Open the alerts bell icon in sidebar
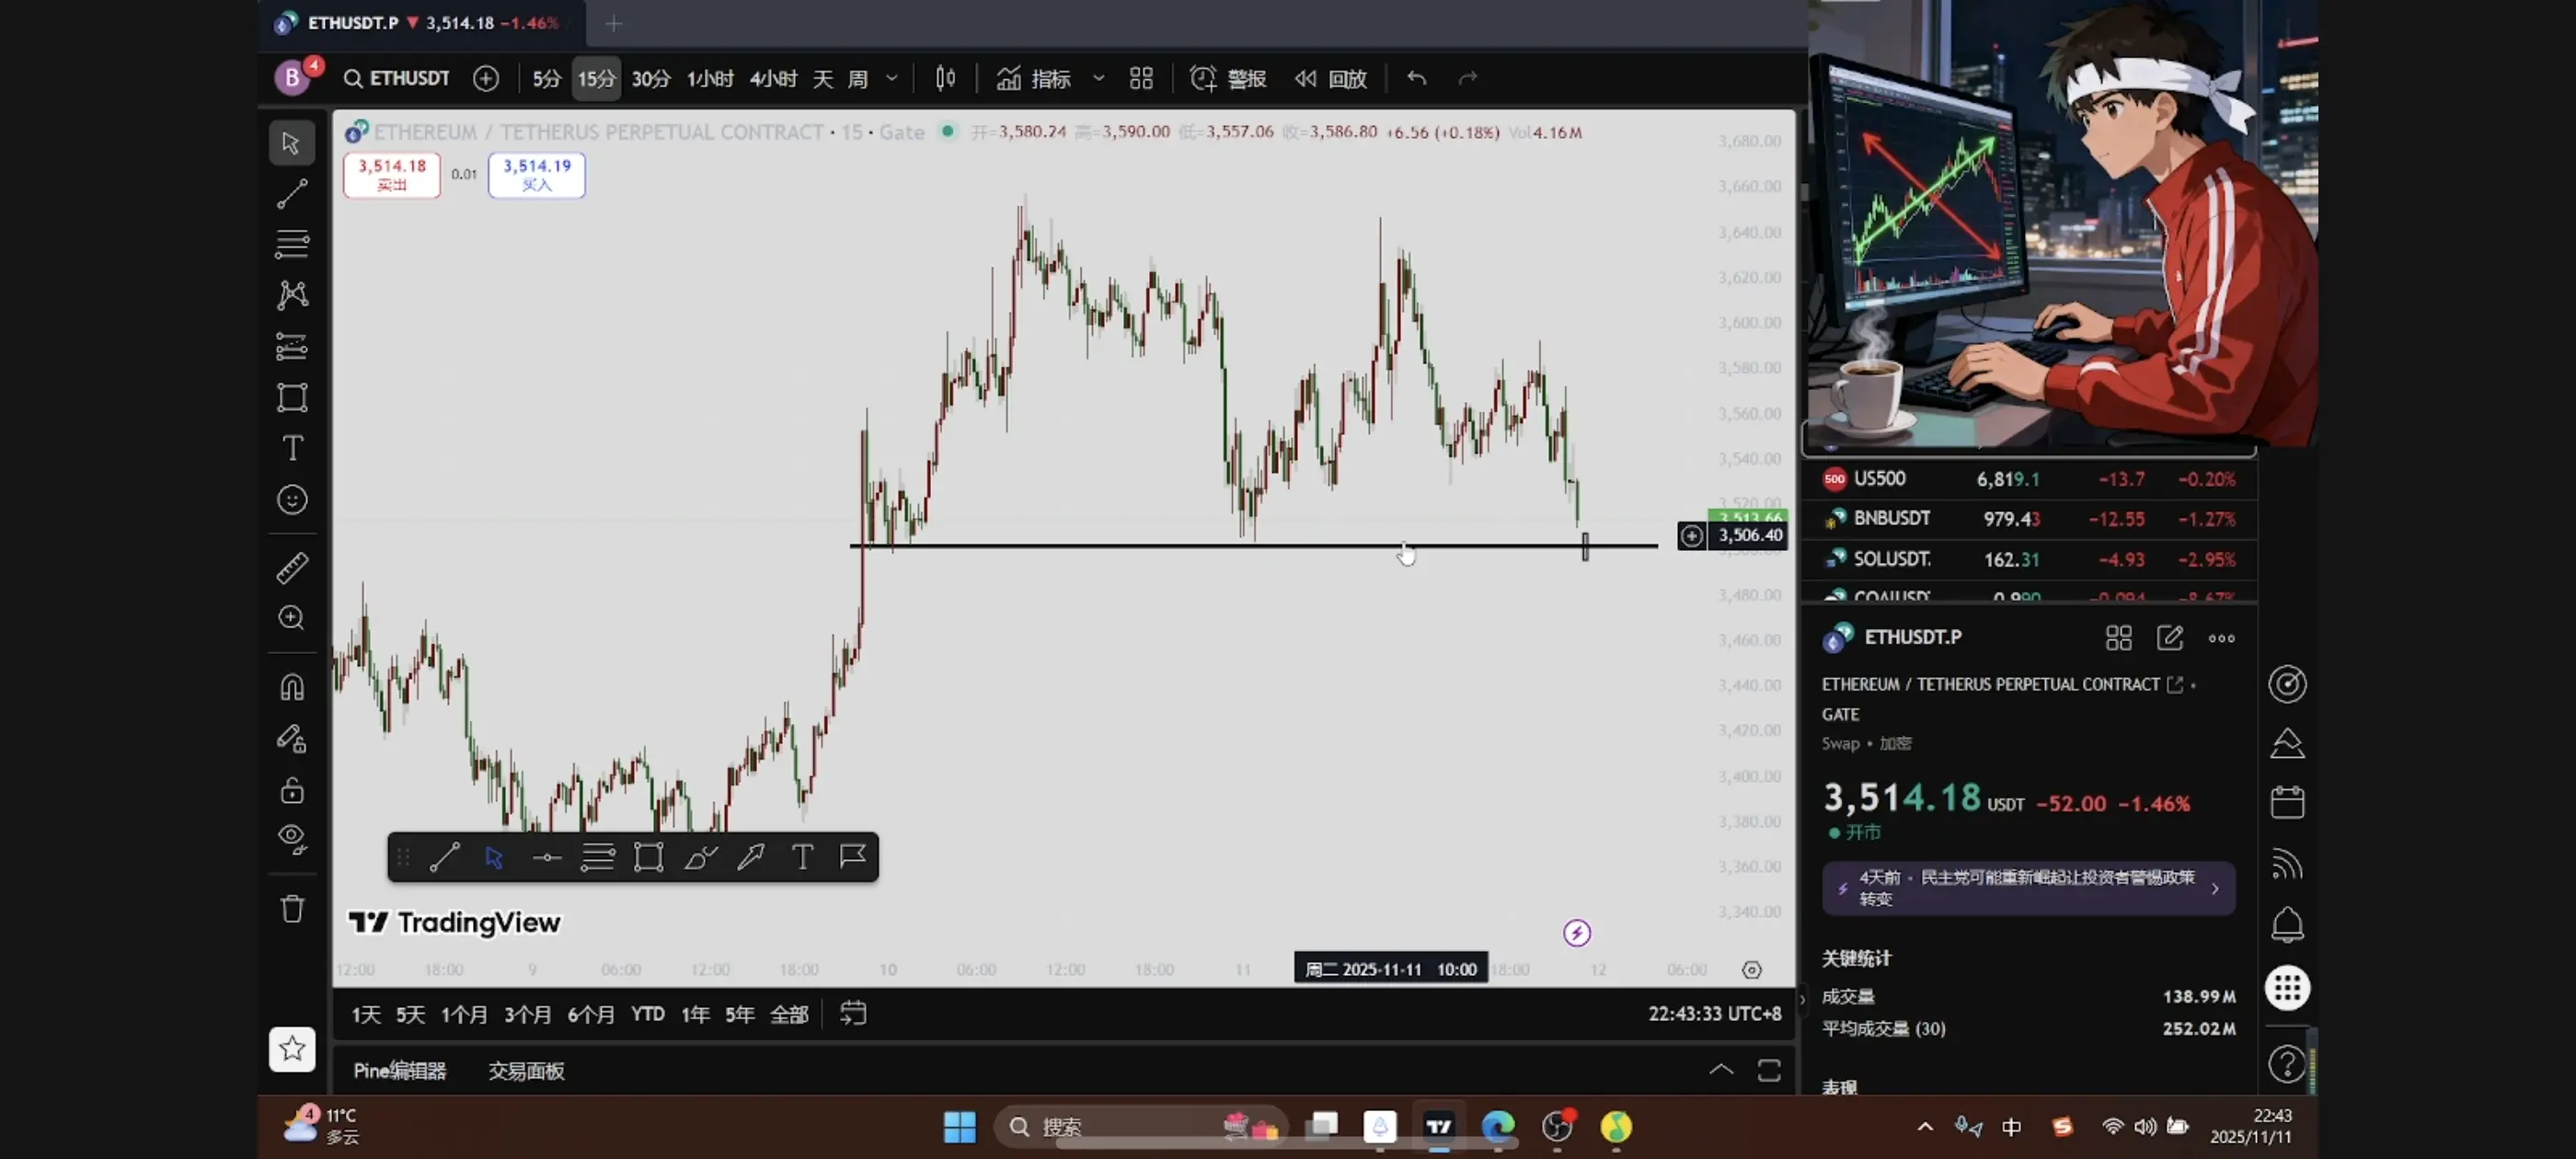 pos(2287,925)
